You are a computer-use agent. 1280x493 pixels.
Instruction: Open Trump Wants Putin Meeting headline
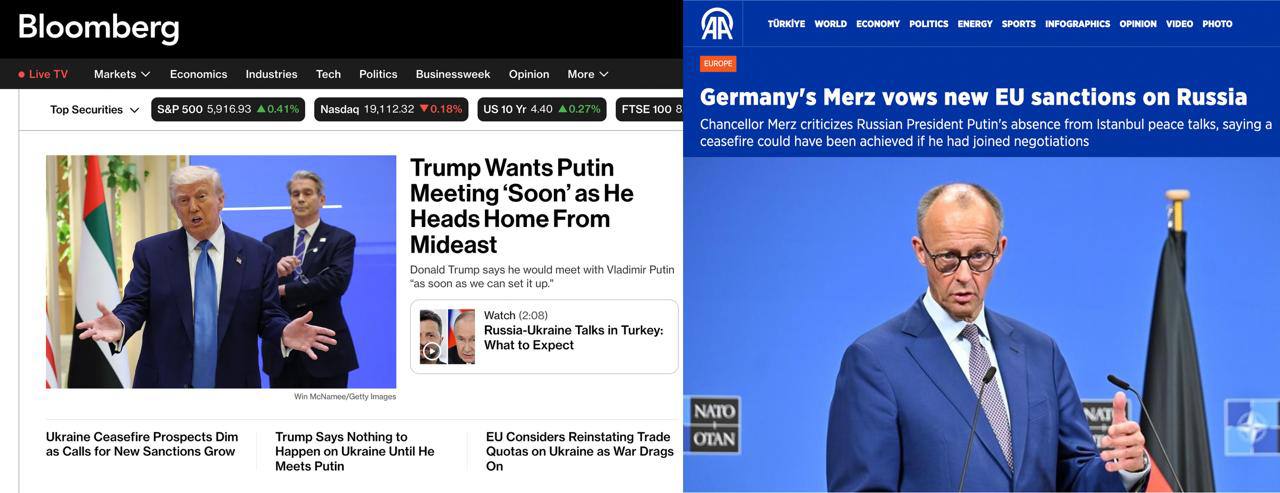[x=522, y=206]
